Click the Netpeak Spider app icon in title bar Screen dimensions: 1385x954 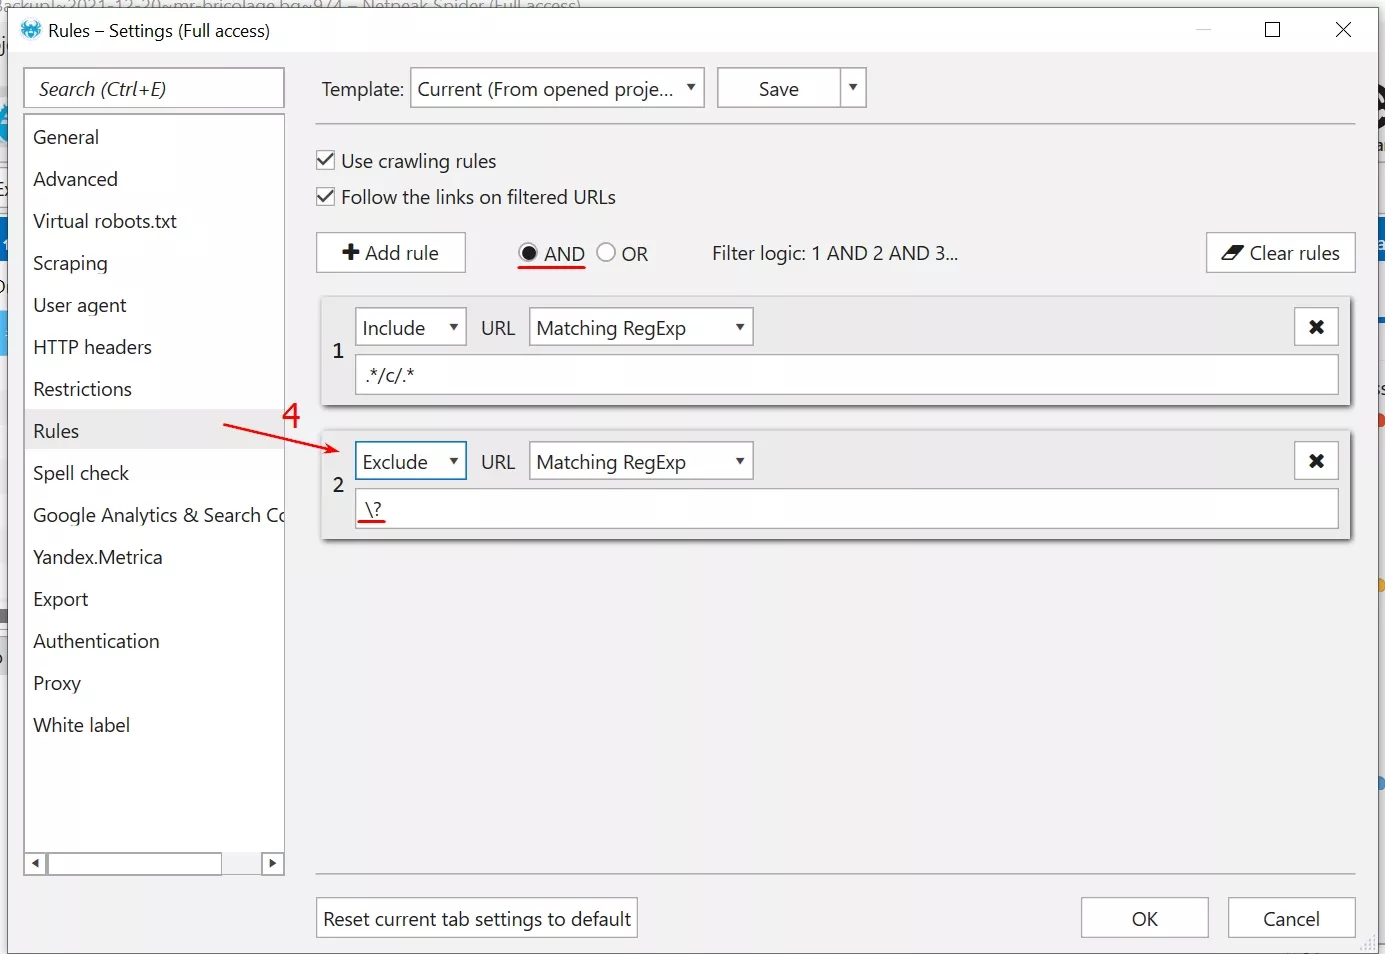click(x=31, y=30)
